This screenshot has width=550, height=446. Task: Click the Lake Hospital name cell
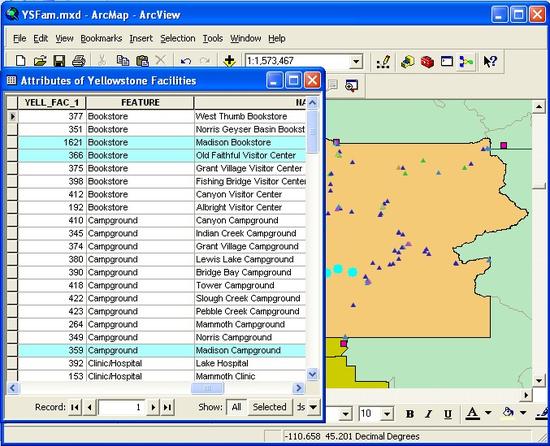pos(250,363)
